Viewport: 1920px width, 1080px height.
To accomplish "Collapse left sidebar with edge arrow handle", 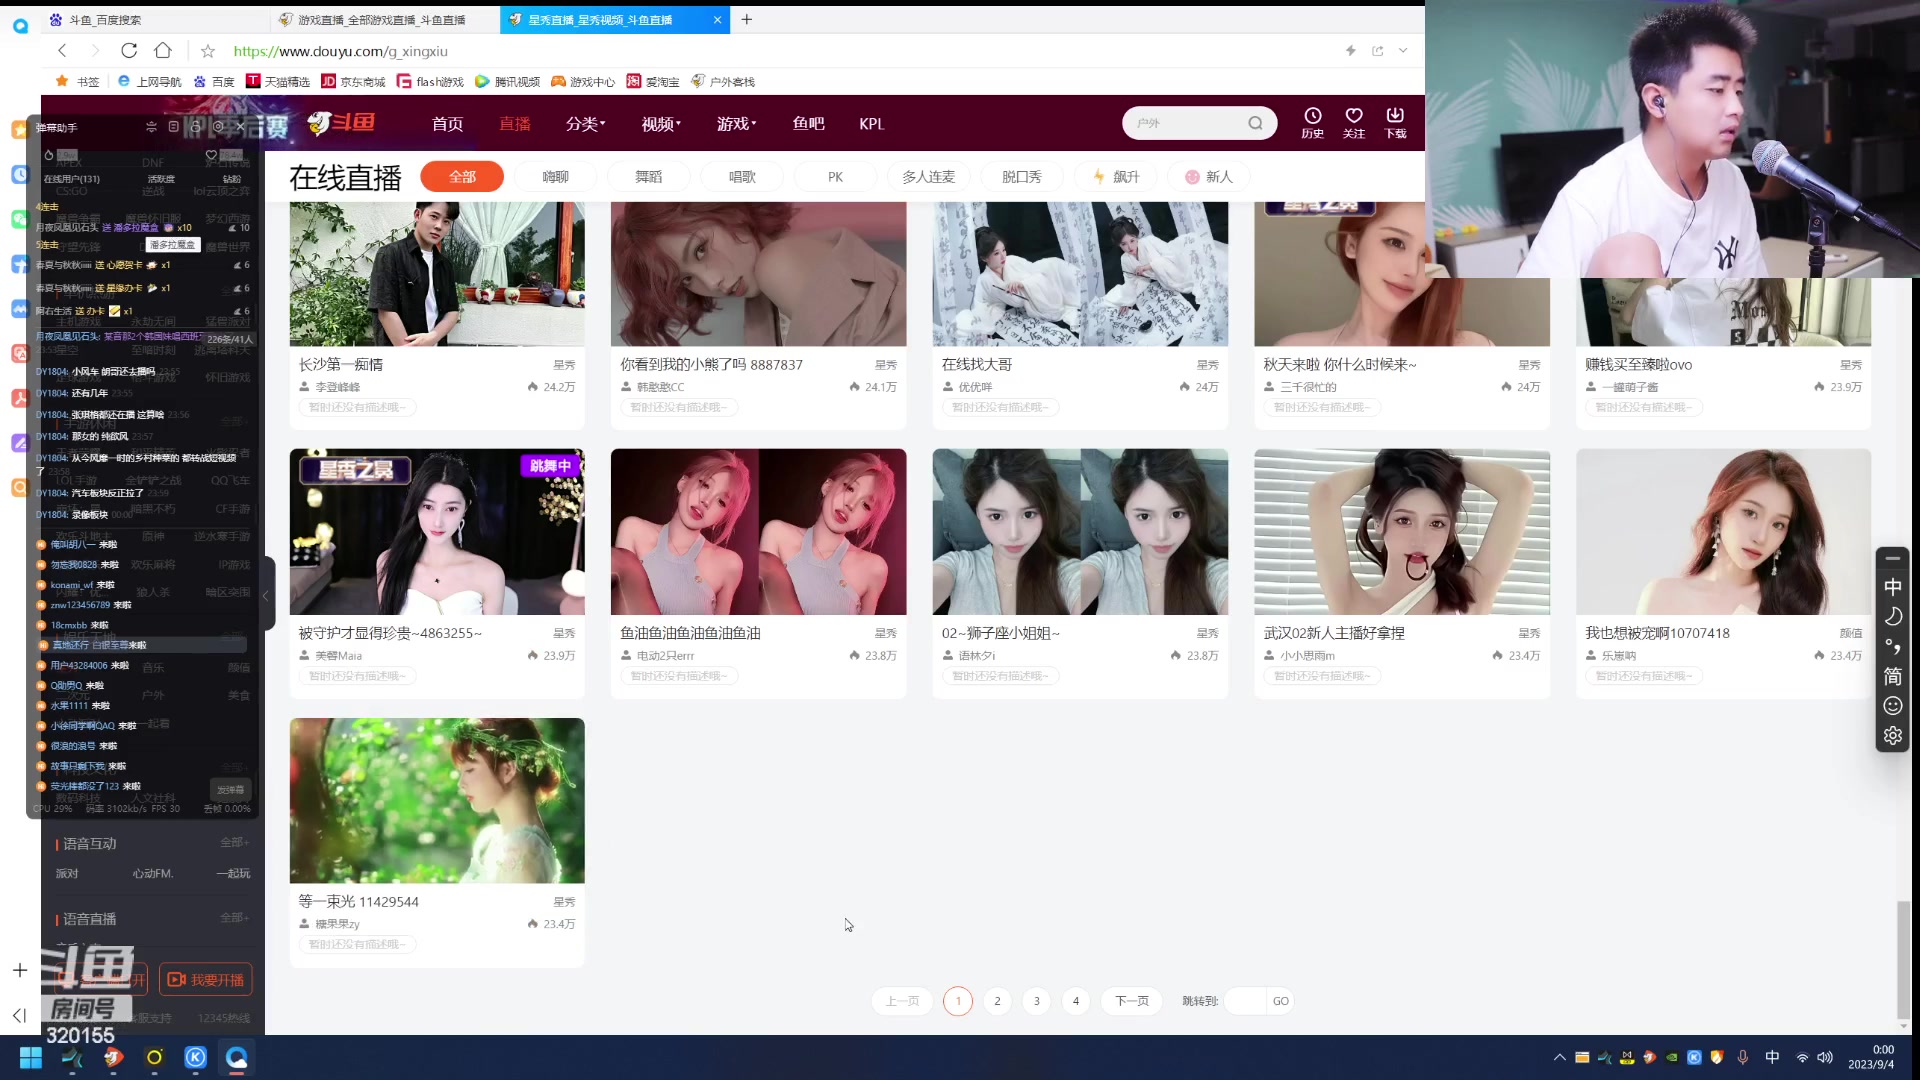I will pos(266,595).
